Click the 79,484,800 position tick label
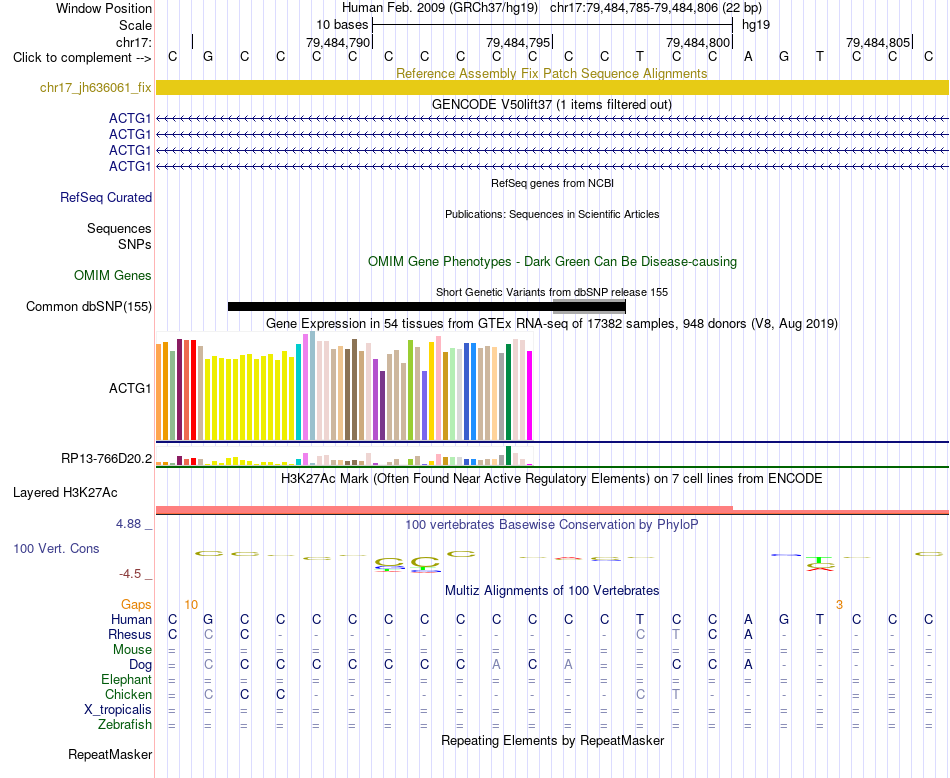This screenshot has width=950, height=778. (698, 42)
